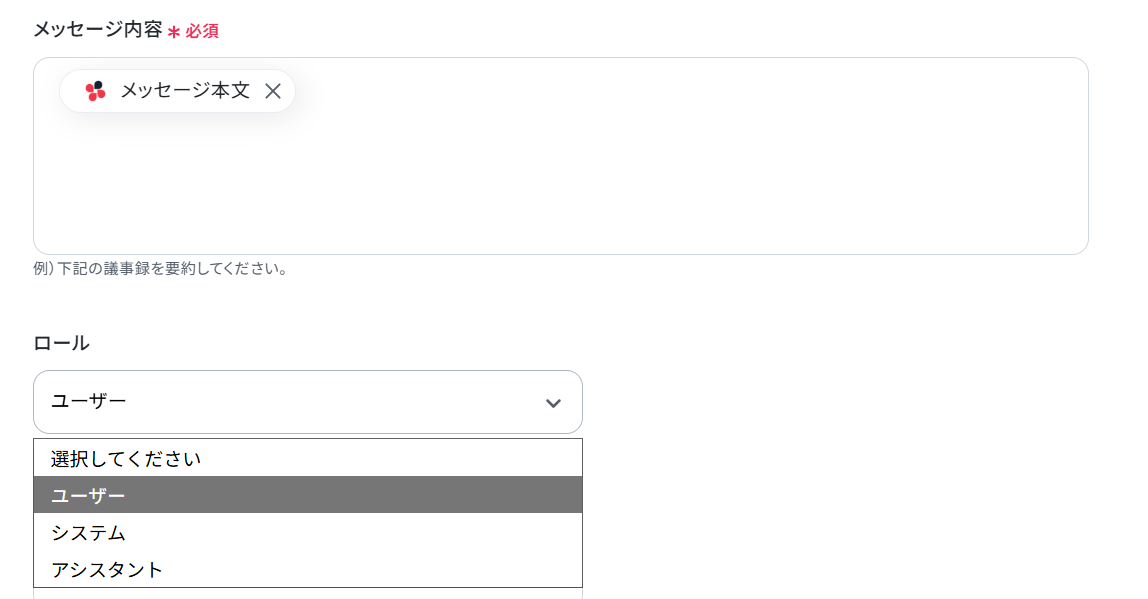1148x599 pixels.
Task: Pick システム from the role list
Action: coord(308,532)
